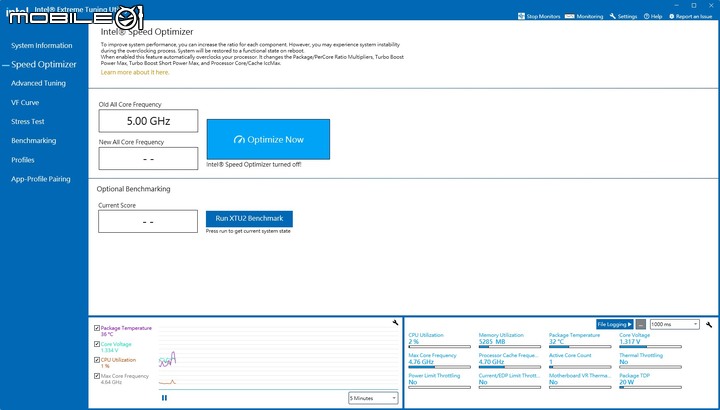The width and height of the screenshot is (720, 410).
Task: Select the Thermal Throttling tile
Action: pos(650,360)
